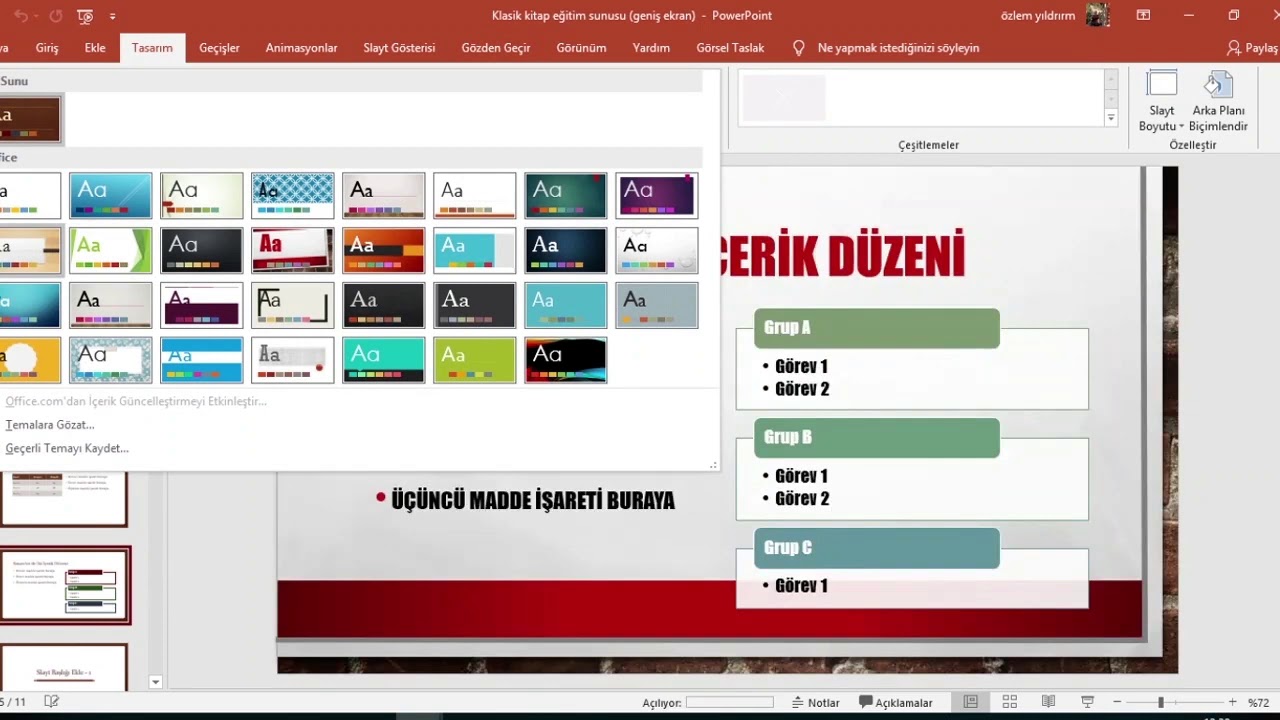Open Customize Quick Access Toolbar arrow

point(112,17)
